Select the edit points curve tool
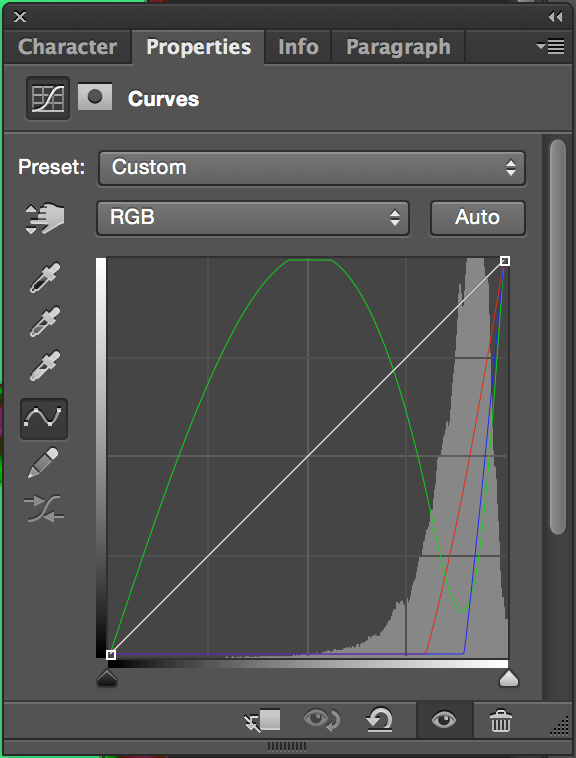Viewport: 576px width, 758px height. coord(43,419)
